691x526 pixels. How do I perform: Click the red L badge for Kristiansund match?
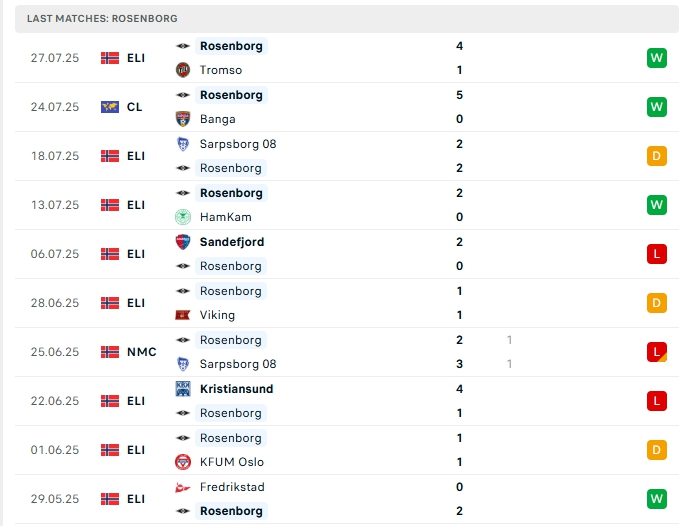pos(656,401)
